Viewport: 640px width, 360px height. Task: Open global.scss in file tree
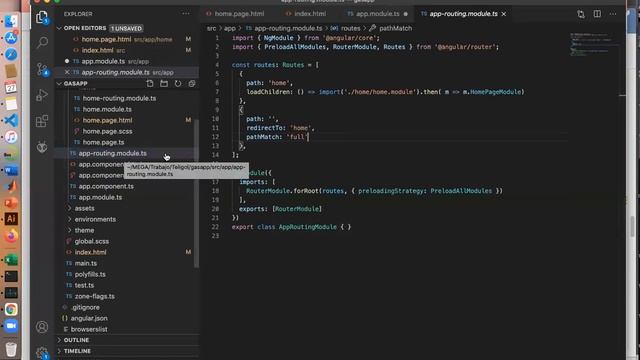91,241
